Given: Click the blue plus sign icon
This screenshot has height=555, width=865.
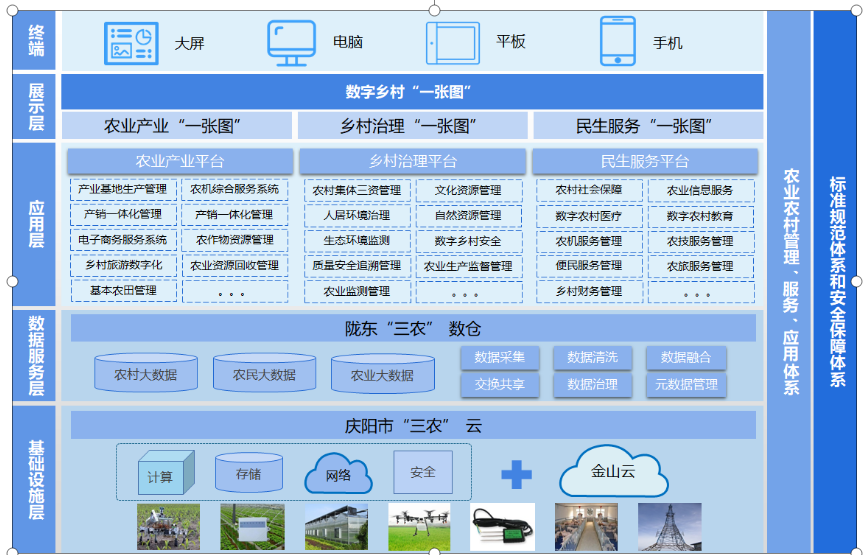Looking at the screenshot, I should (516, 473).
